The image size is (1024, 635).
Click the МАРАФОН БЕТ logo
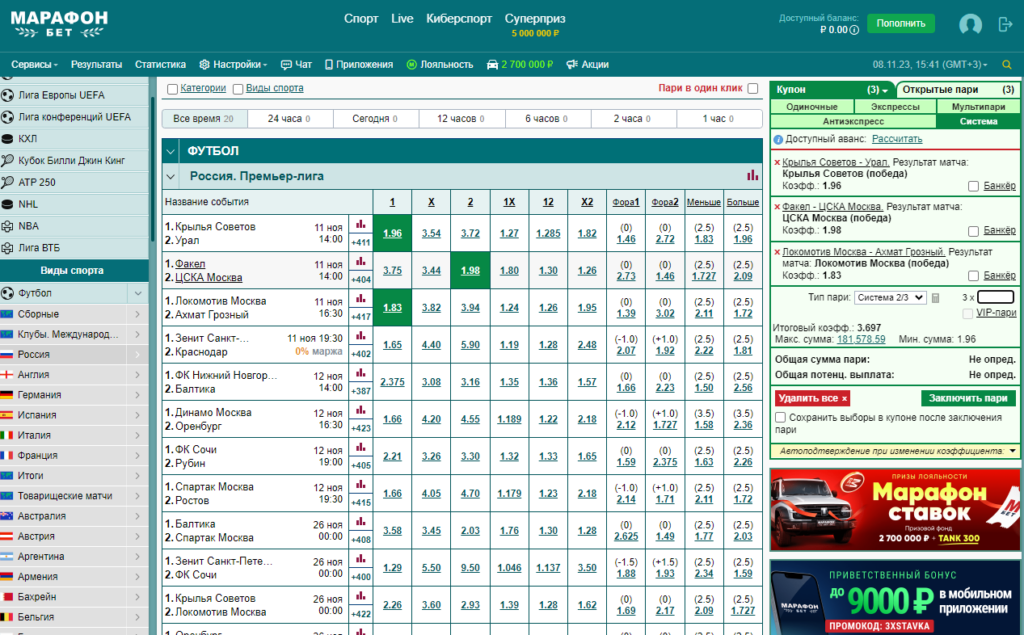point(59,25)
